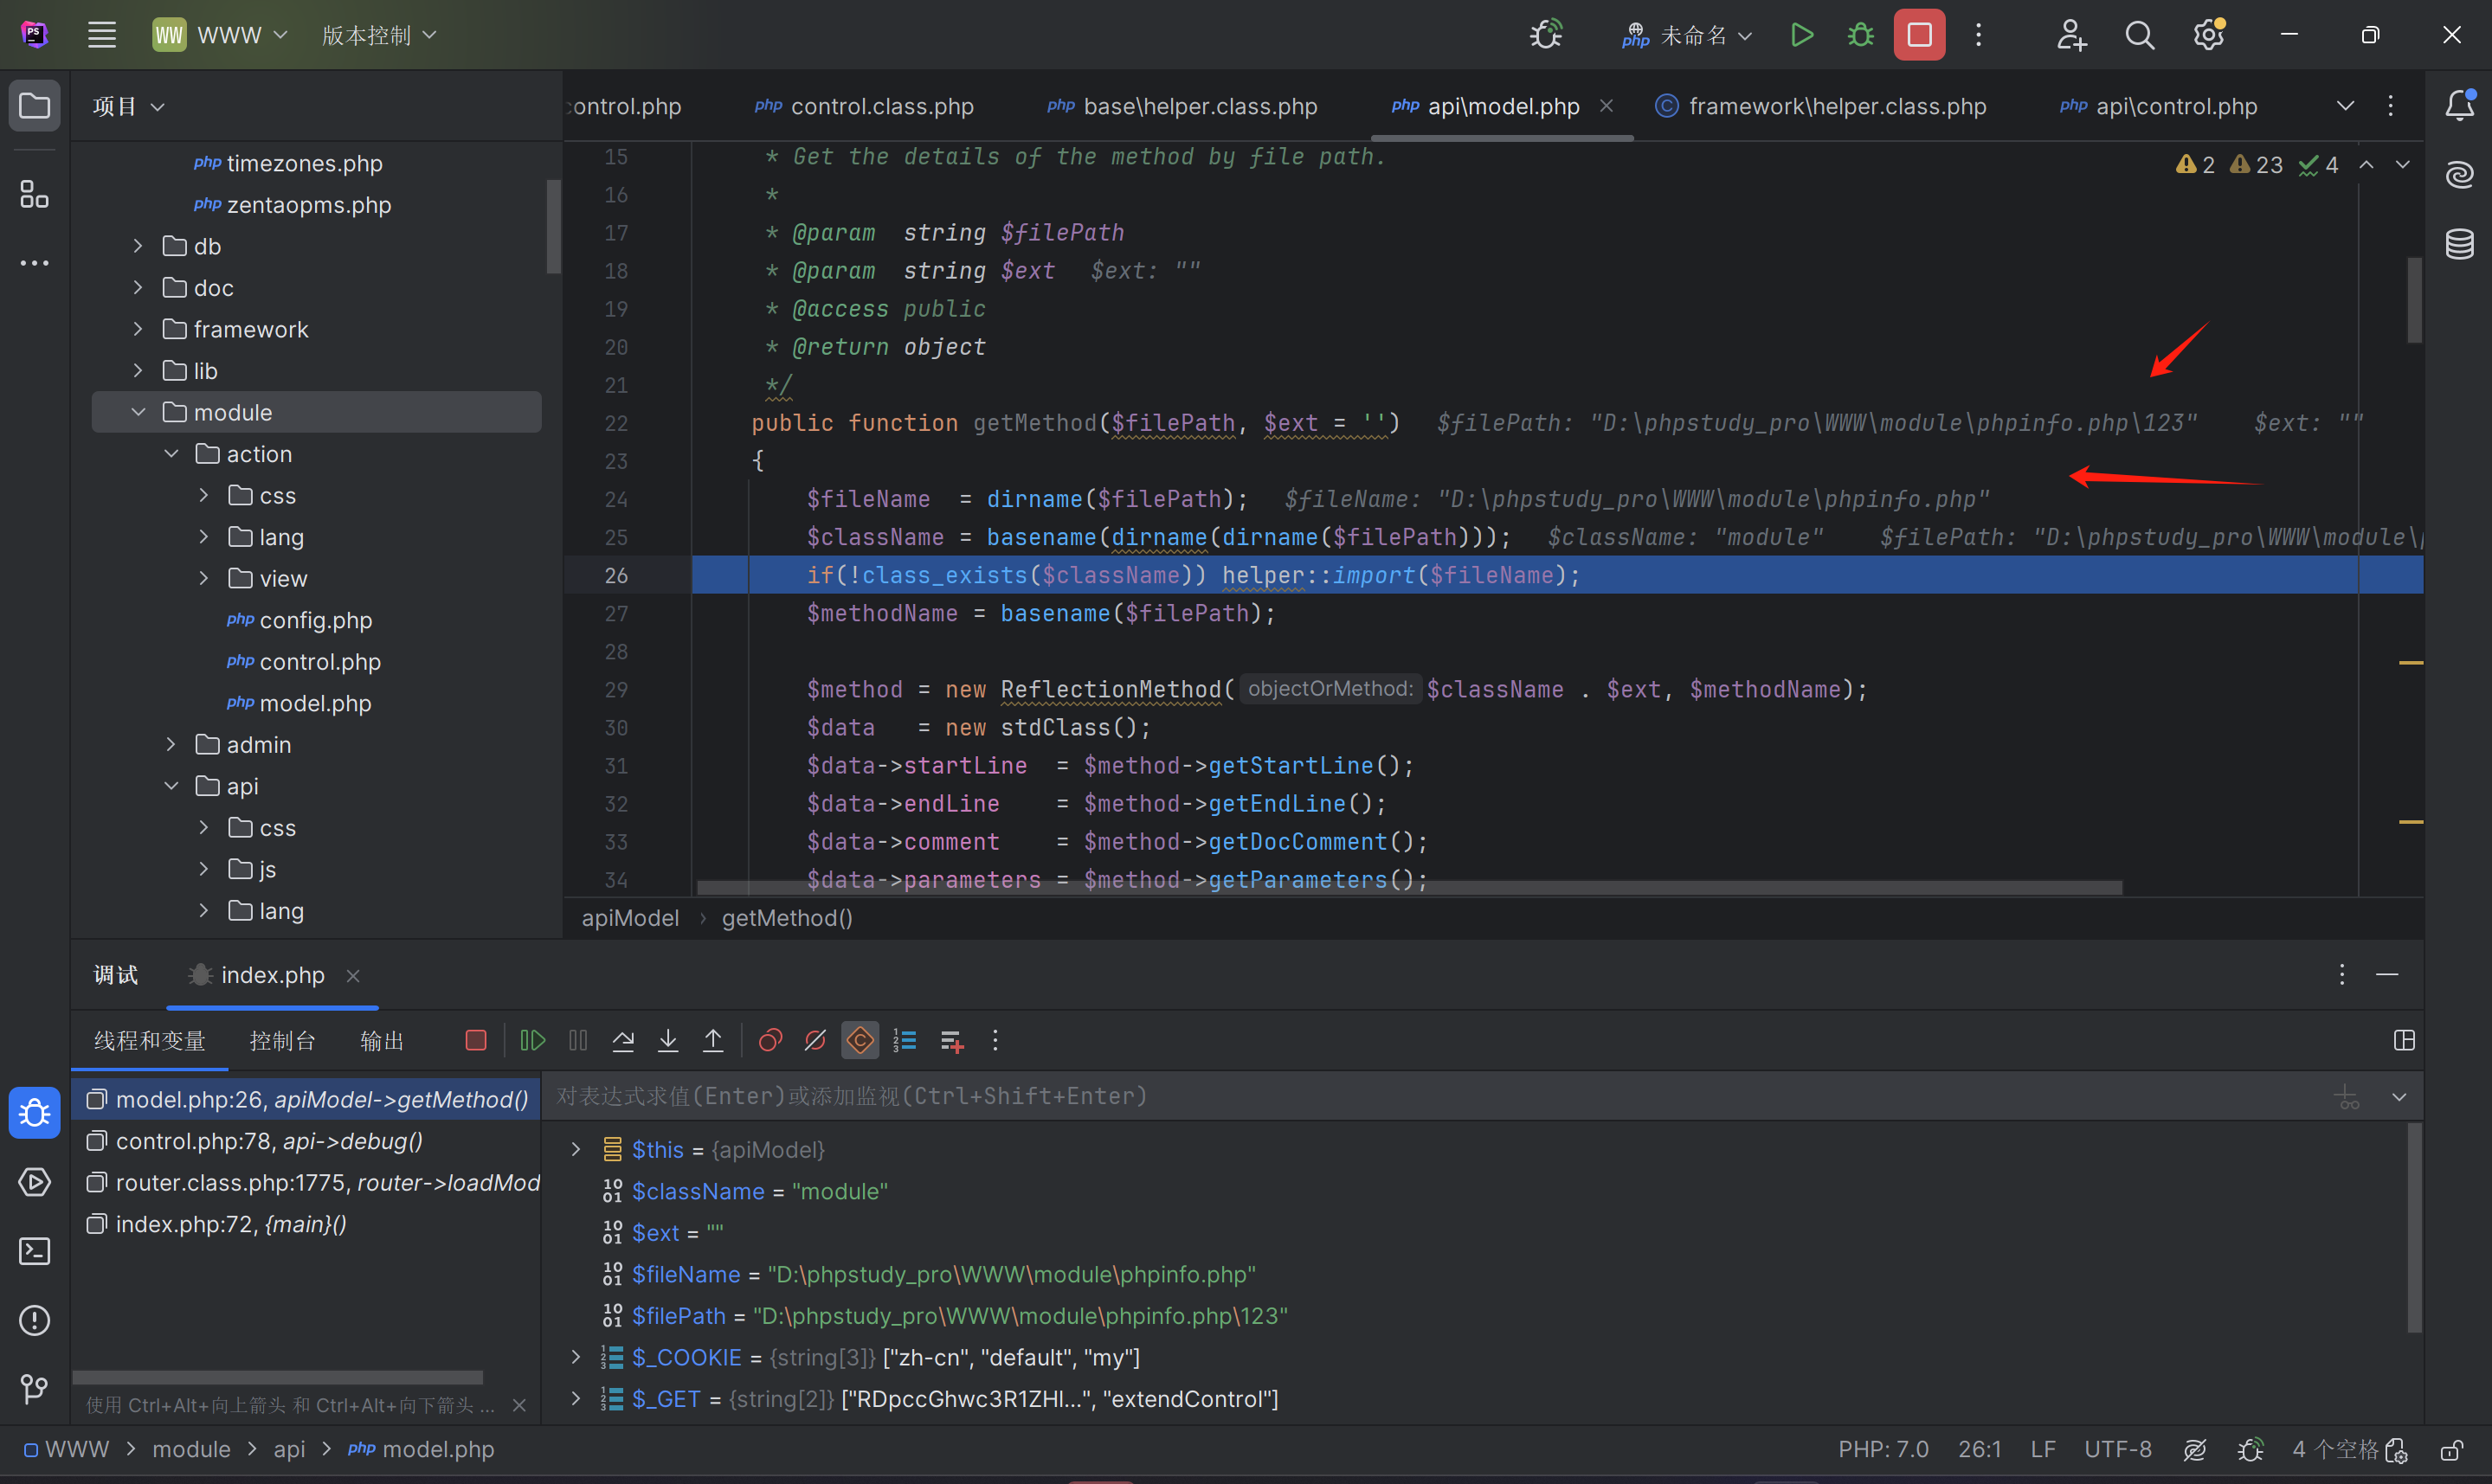Toggle the listen for debug connections icon
Screen dimensions: 2492x1484
1546,36
